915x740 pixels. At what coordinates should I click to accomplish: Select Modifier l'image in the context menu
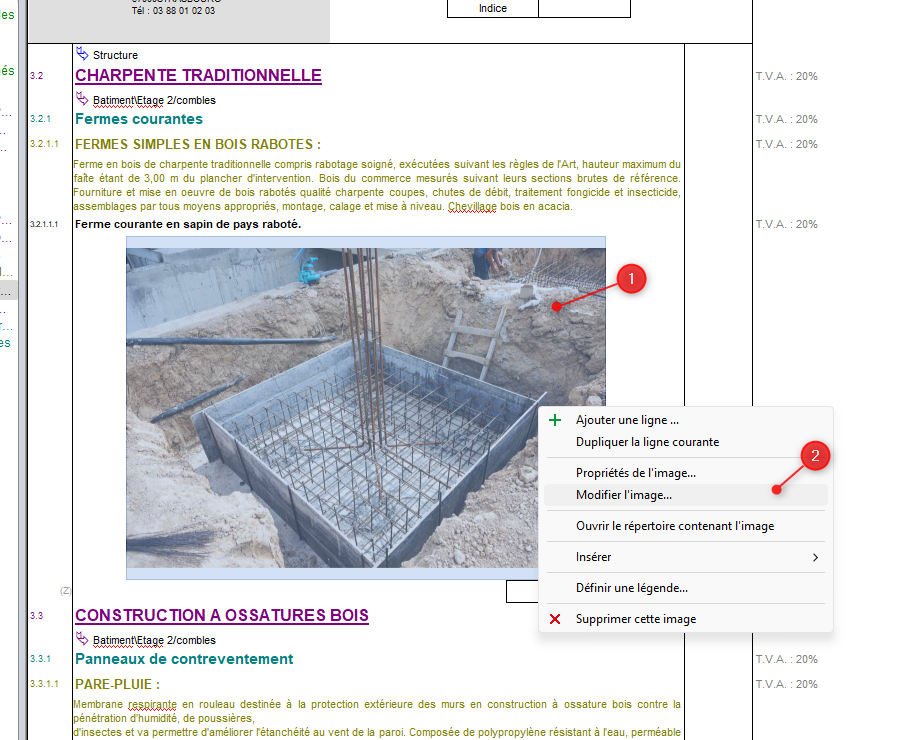[x=624, y=495]
